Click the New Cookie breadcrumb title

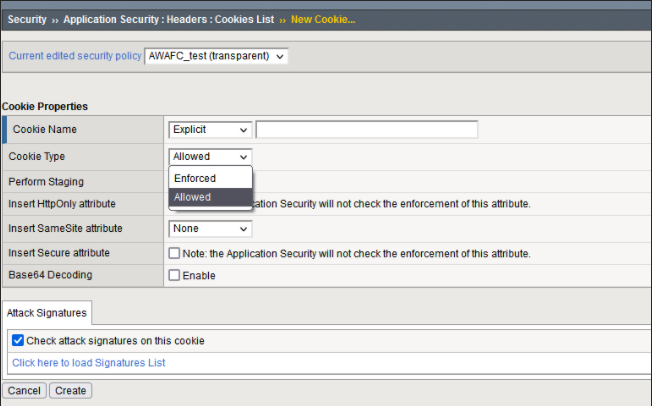pos(322,19)
